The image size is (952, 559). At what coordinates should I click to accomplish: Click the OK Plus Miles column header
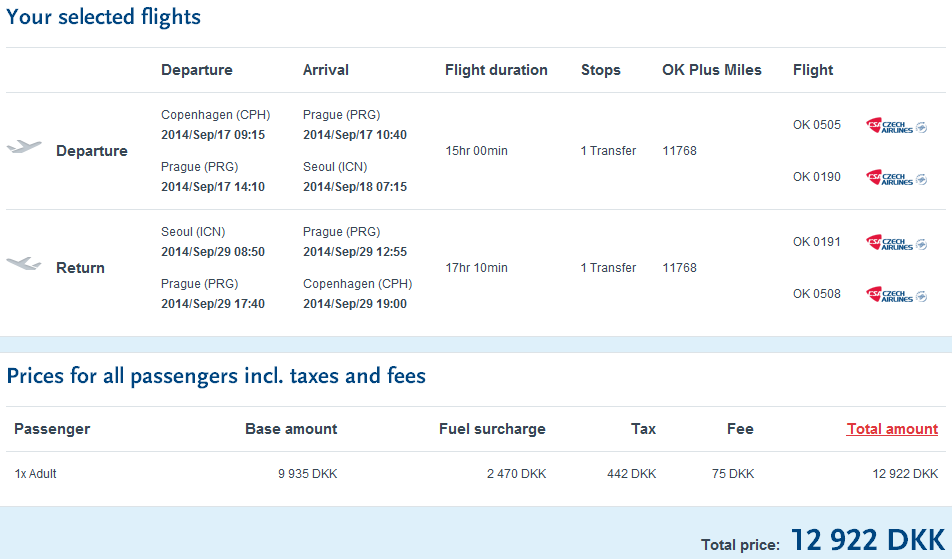(x=712, y=70)
